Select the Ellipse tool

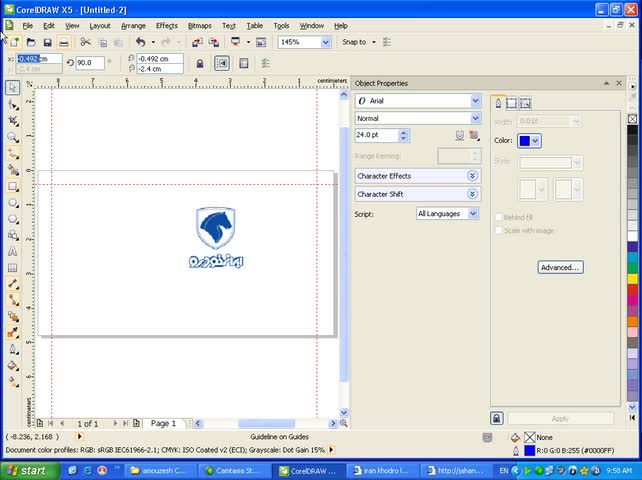tap(13, 203)
